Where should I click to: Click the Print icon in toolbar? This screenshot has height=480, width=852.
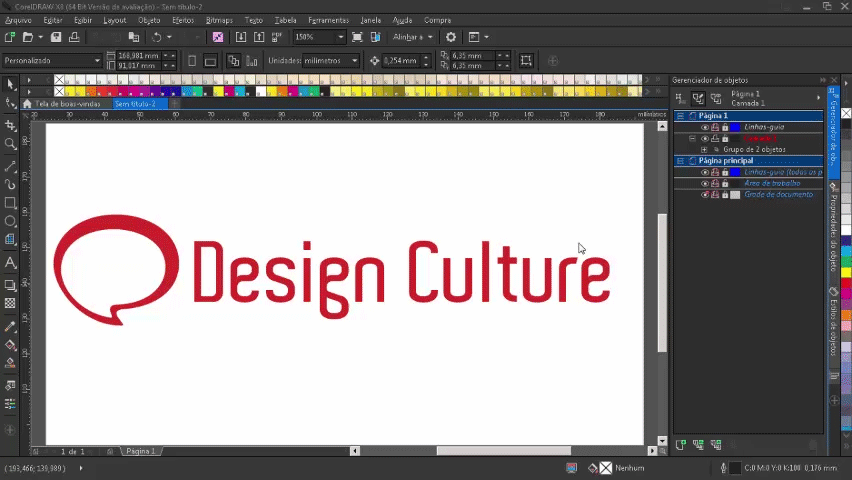74,37
